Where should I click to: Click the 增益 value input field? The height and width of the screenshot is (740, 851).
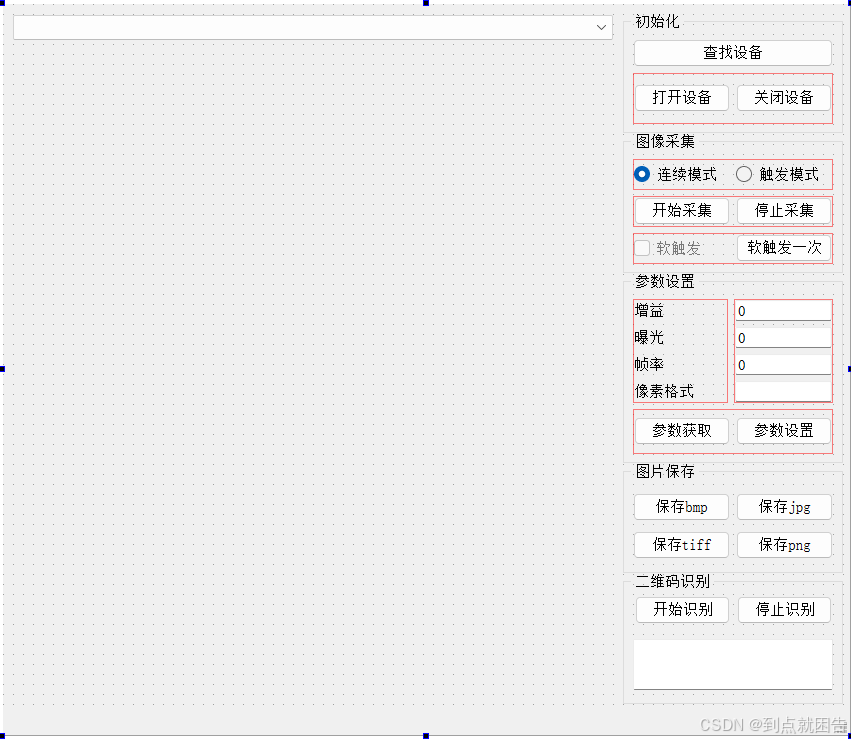pos(783,311)
